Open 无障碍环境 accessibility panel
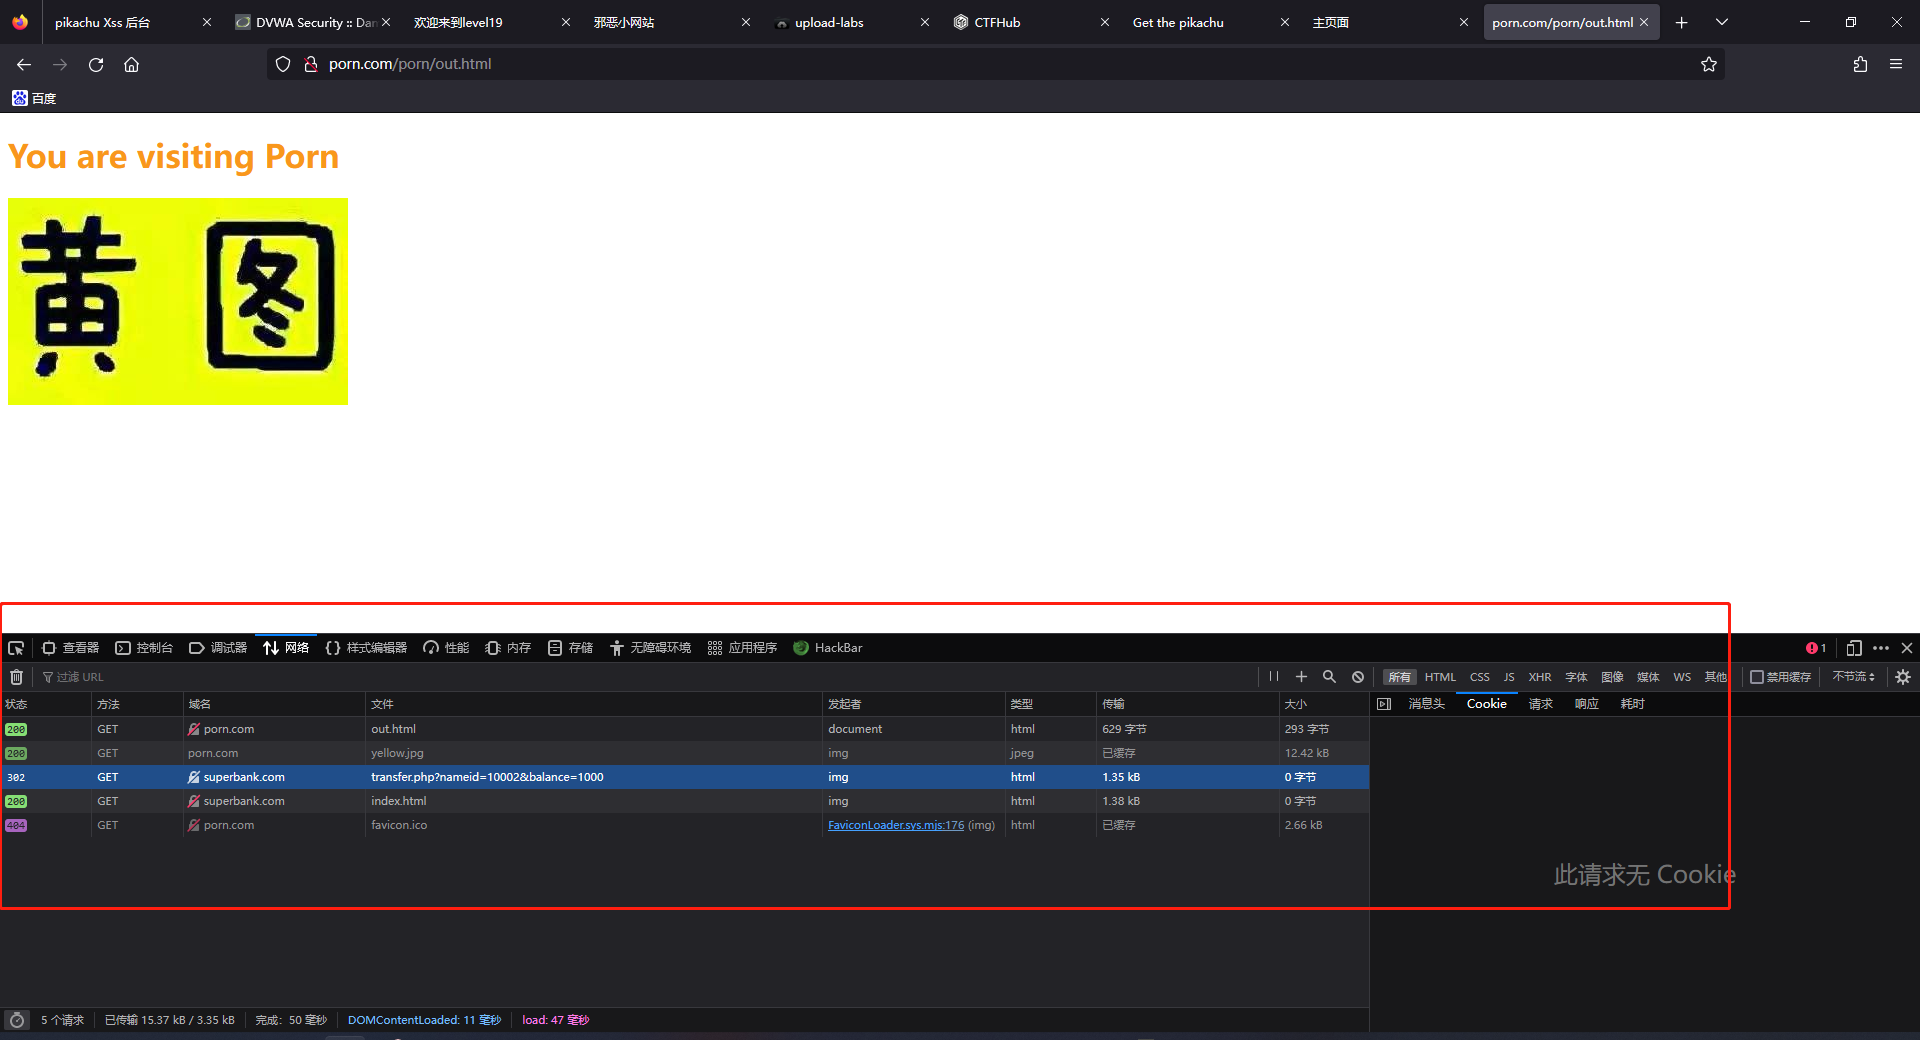The image size is (1920, 1040). (650, 648)
